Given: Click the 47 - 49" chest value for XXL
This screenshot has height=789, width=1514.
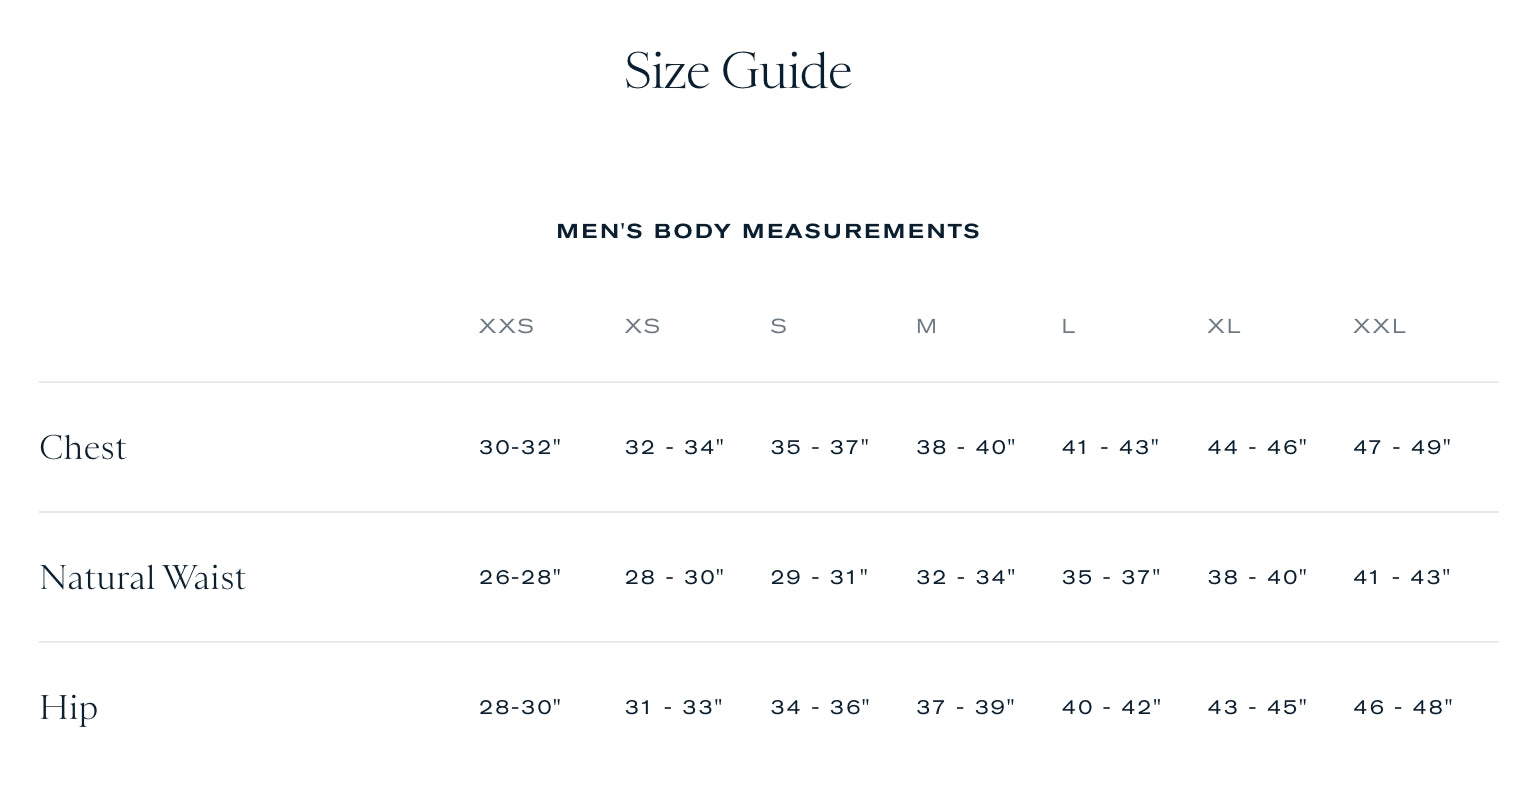Looking at the screenshot, I should coord(1402,447).
